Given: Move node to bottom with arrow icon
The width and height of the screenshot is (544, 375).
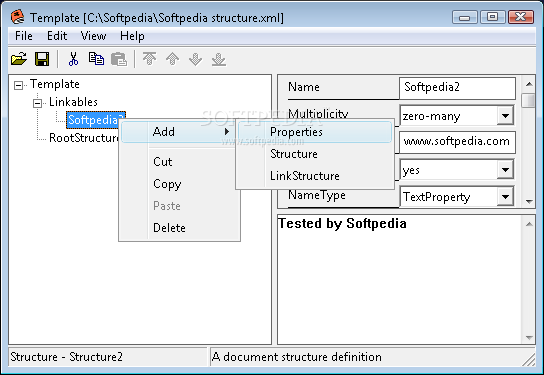Looking at the screenshot, I should pyautogui.click(x=219, y=59).
